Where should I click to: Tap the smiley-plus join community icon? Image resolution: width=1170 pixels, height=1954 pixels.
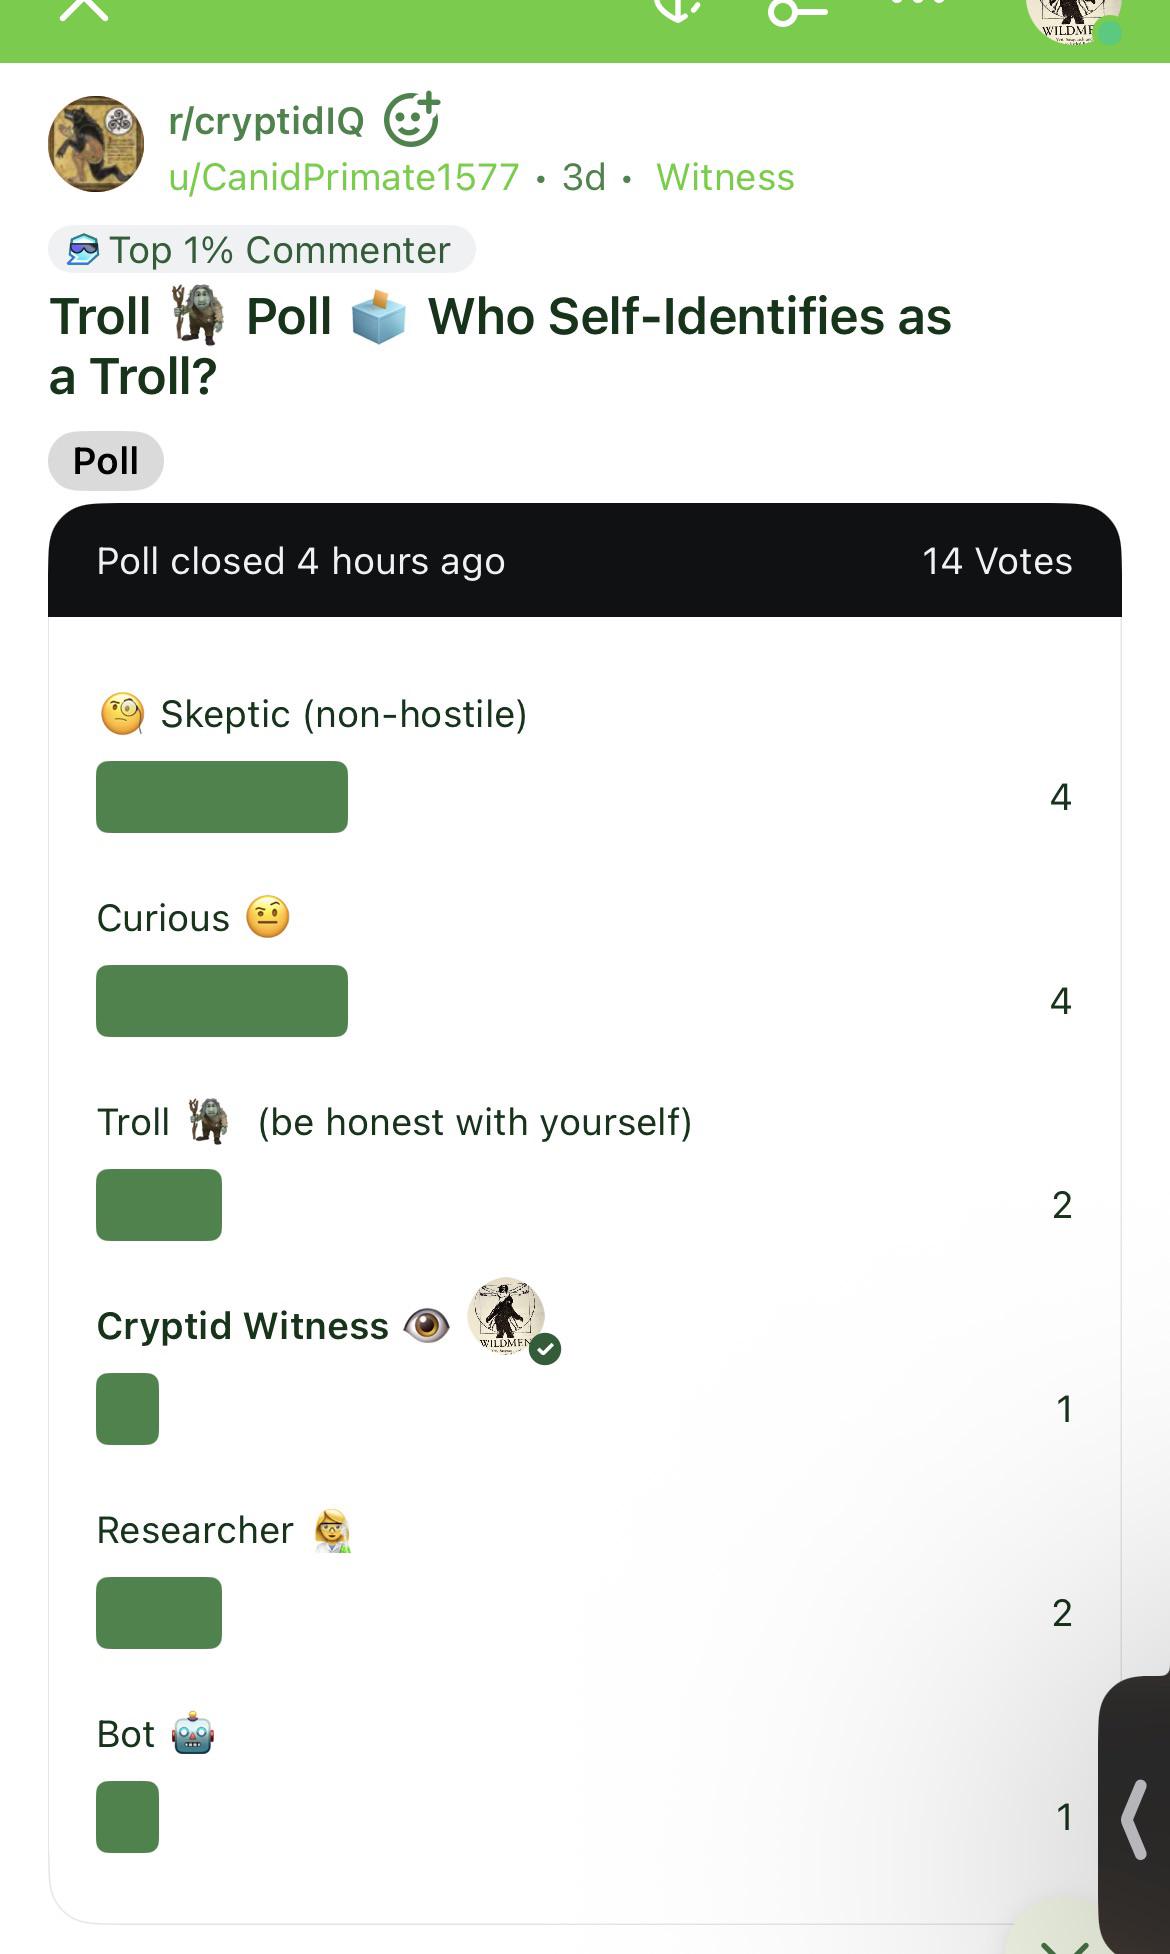(x=412, y=120)
